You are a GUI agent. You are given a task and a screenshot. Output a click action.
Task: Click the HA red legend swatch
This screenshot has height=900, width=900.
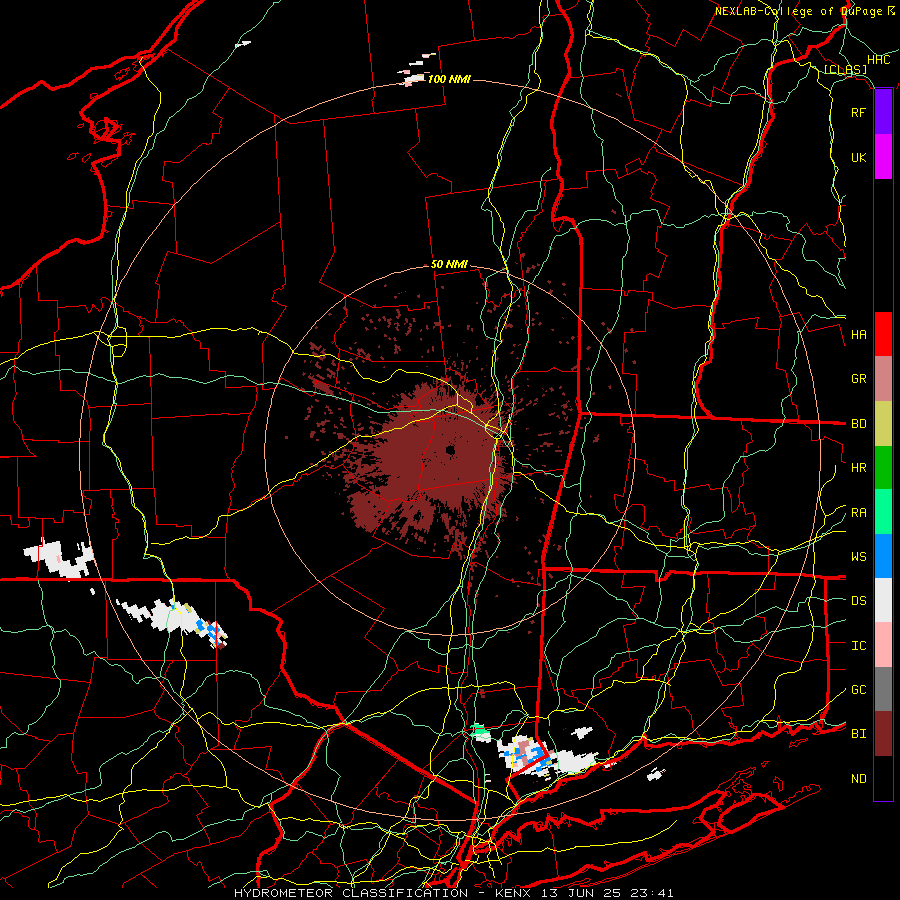pyautogui.click(x=883, y=334)
